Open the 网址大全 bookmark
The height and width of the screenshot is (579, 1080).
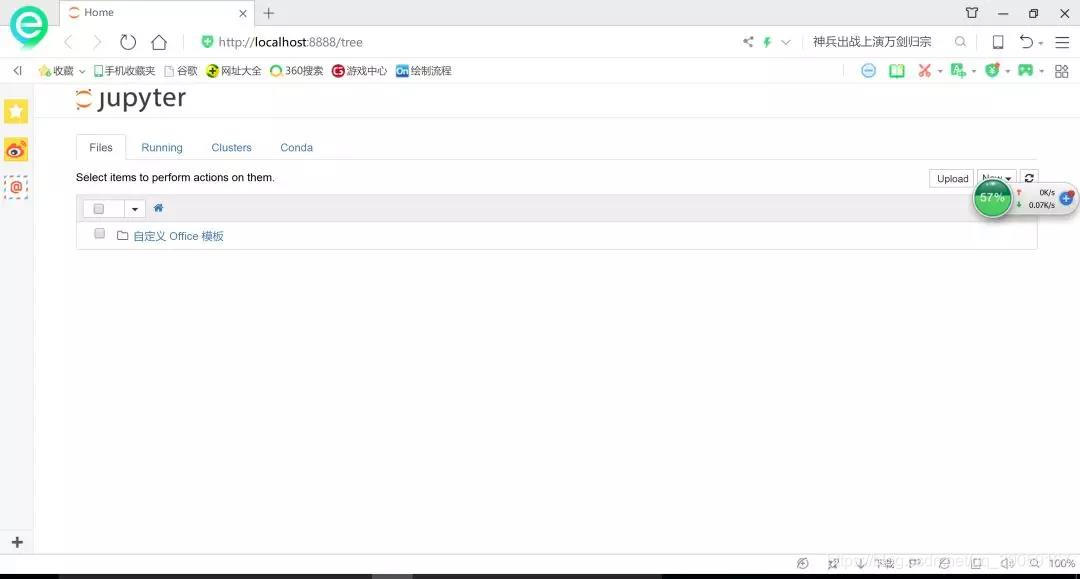(x=233, y=71)
